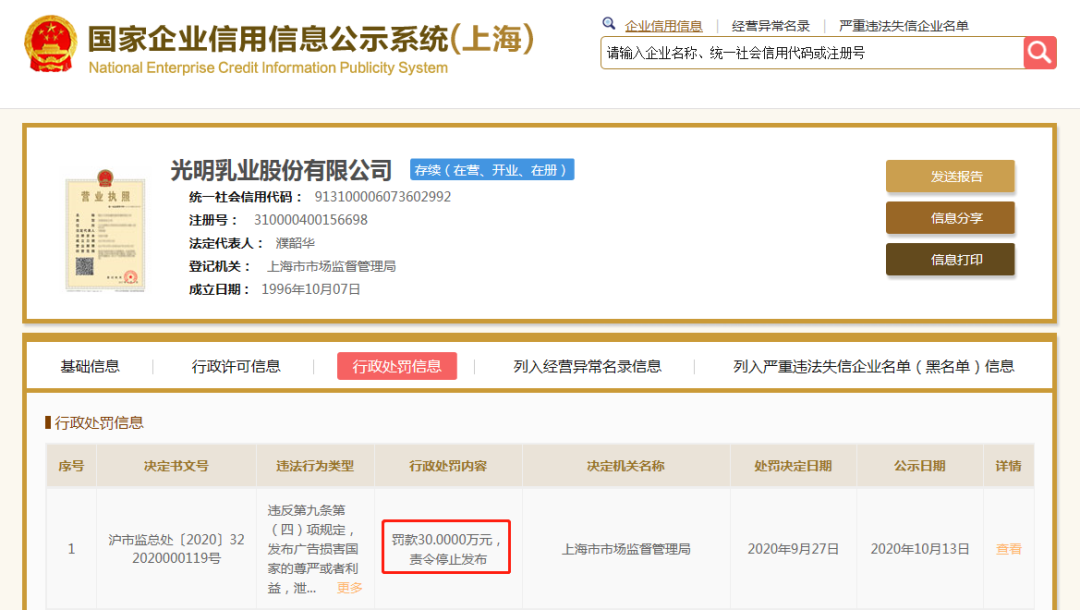
Task: Select 企业信用信息 search category
Action: click(663, 26)
